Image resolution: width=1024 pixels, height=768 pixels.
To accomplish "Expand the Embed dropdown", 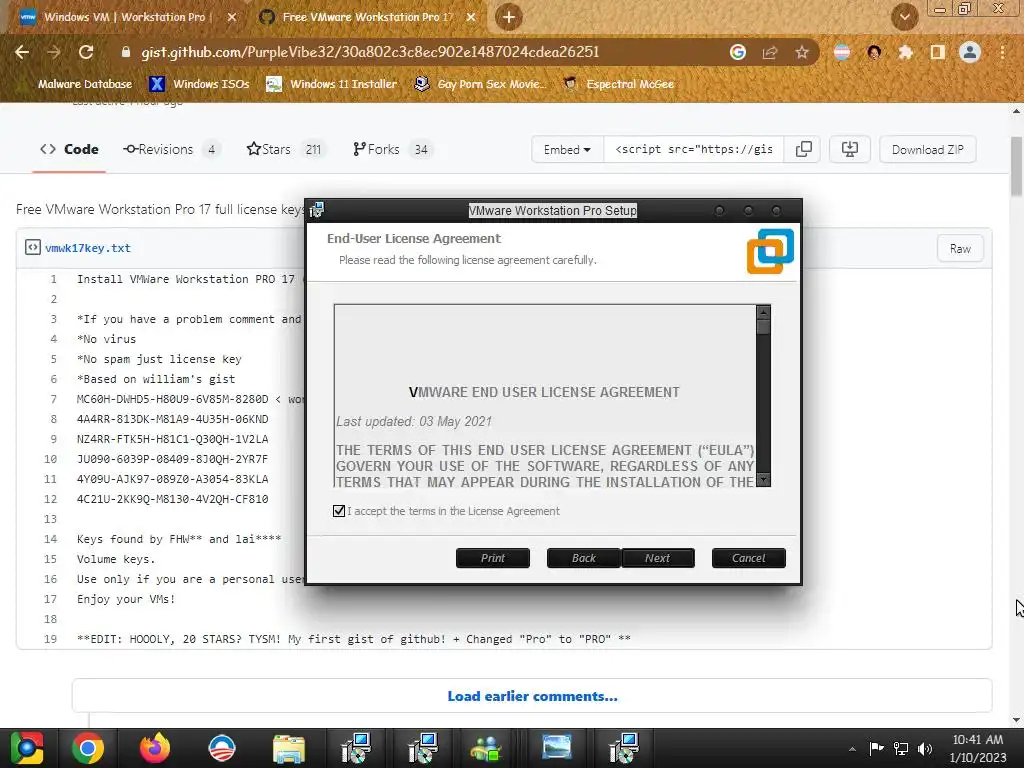I will [567, 150].
